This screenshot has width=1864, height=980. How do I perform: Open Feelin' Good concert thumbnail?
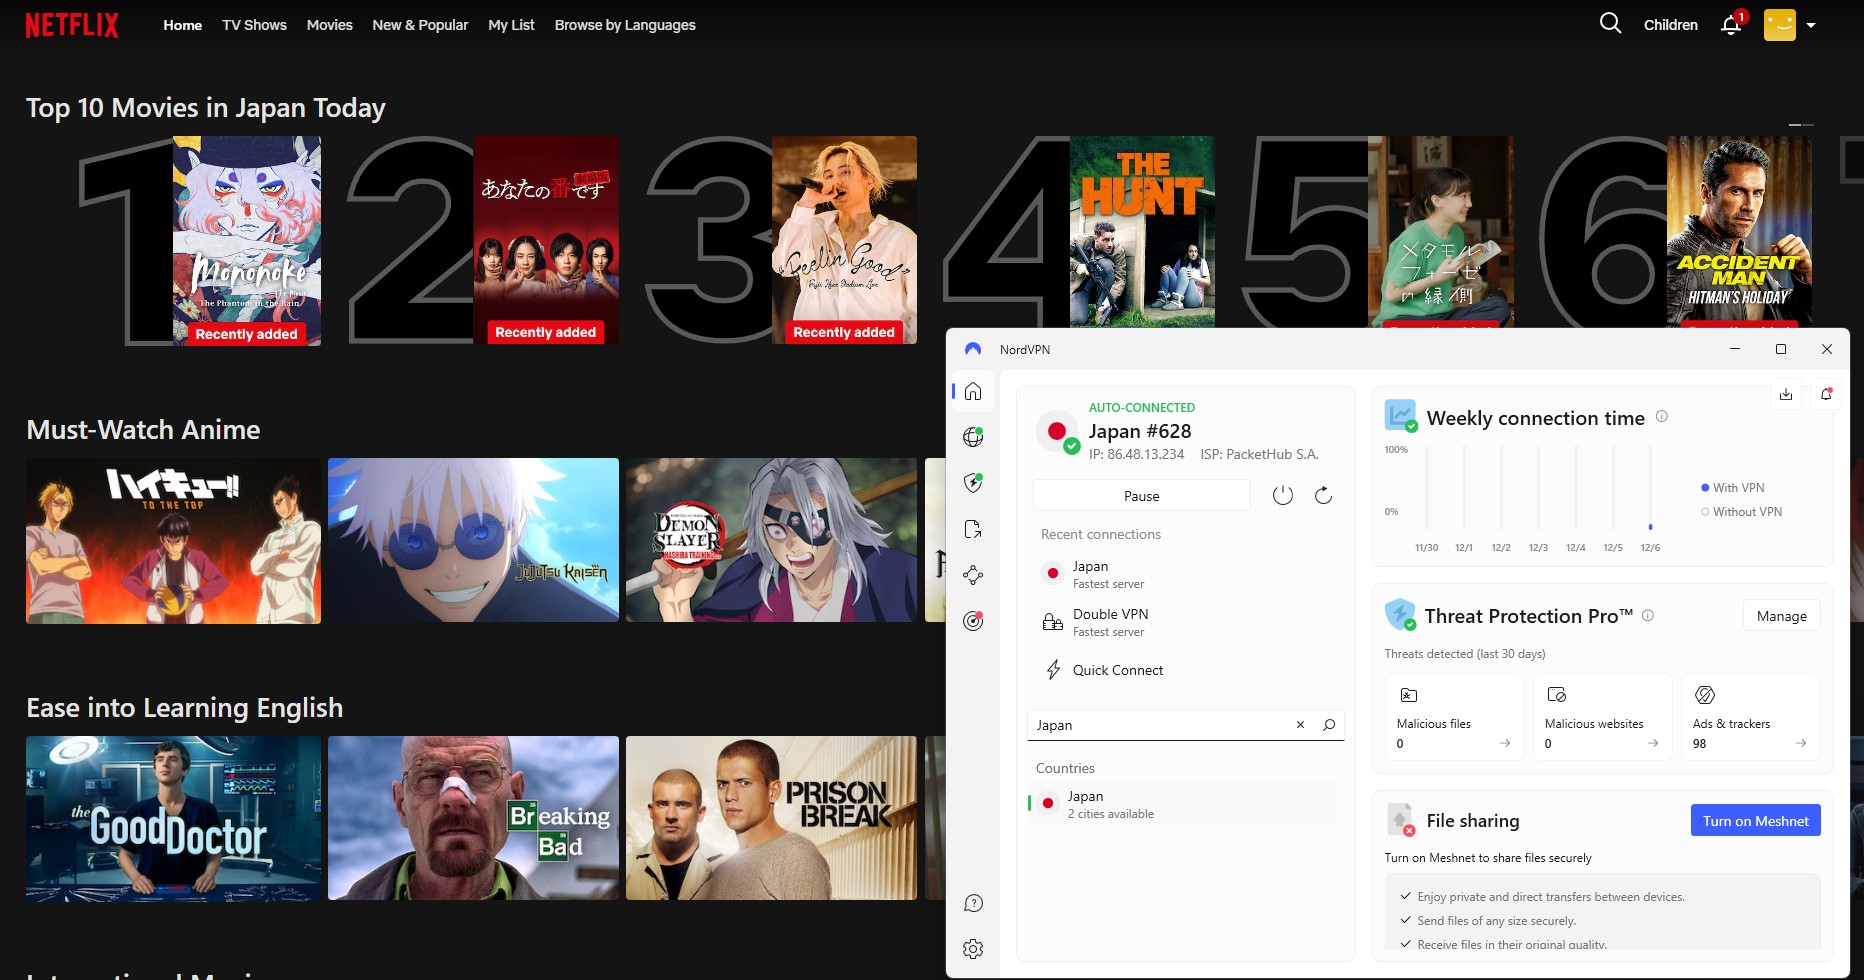click(844, 240)
